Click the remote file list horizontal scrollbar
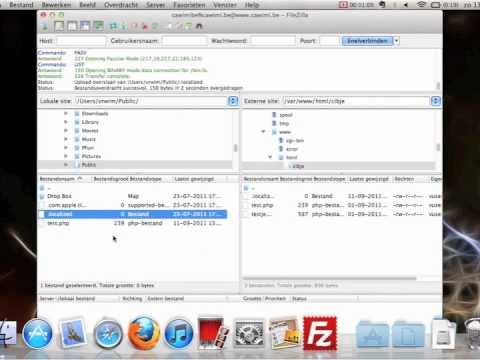This screenshot has height=360, width=480. tap(330, 278)
